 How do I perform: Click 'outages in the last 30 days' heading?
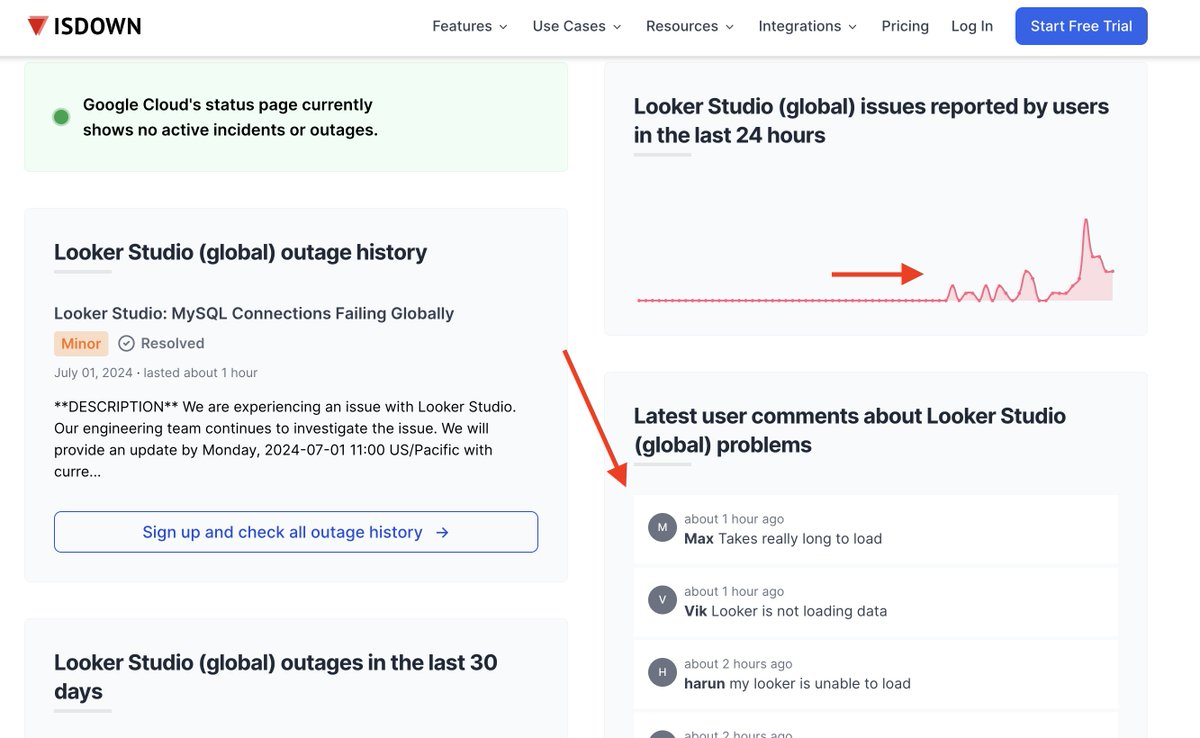tap(276, 677)
